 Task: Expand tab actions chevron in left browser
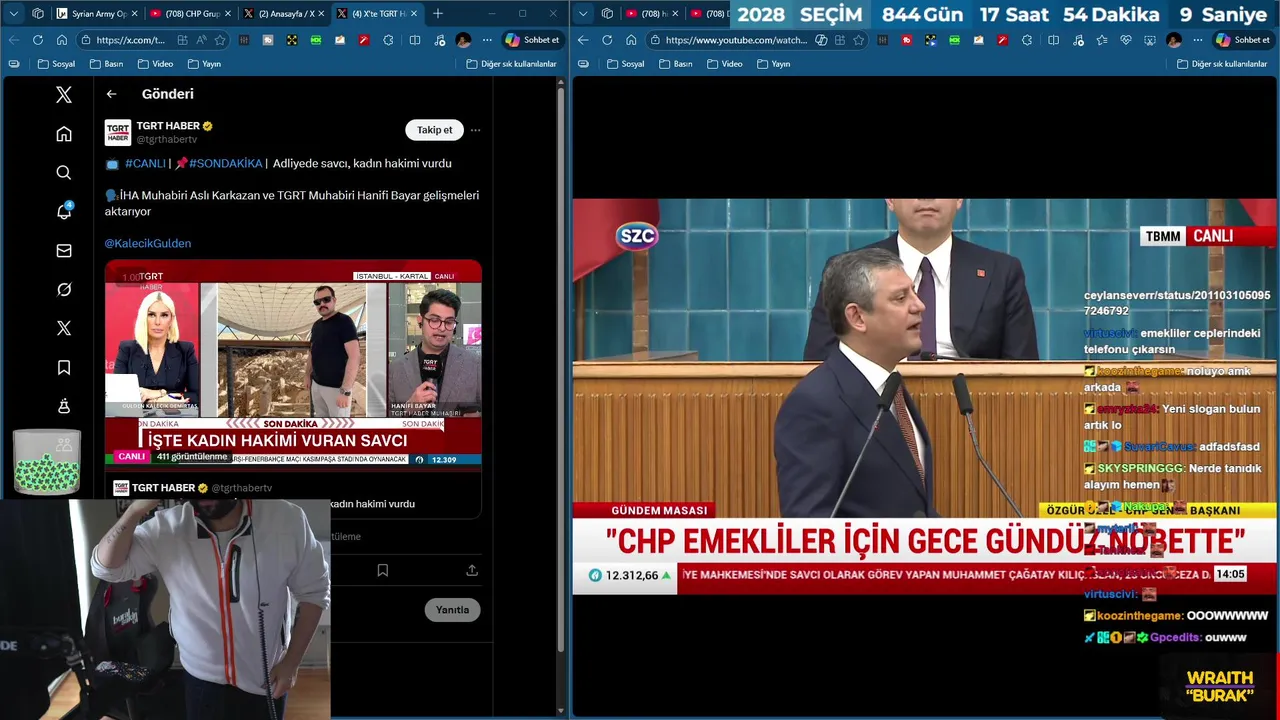pyautogui.click(x=14, y=14)
